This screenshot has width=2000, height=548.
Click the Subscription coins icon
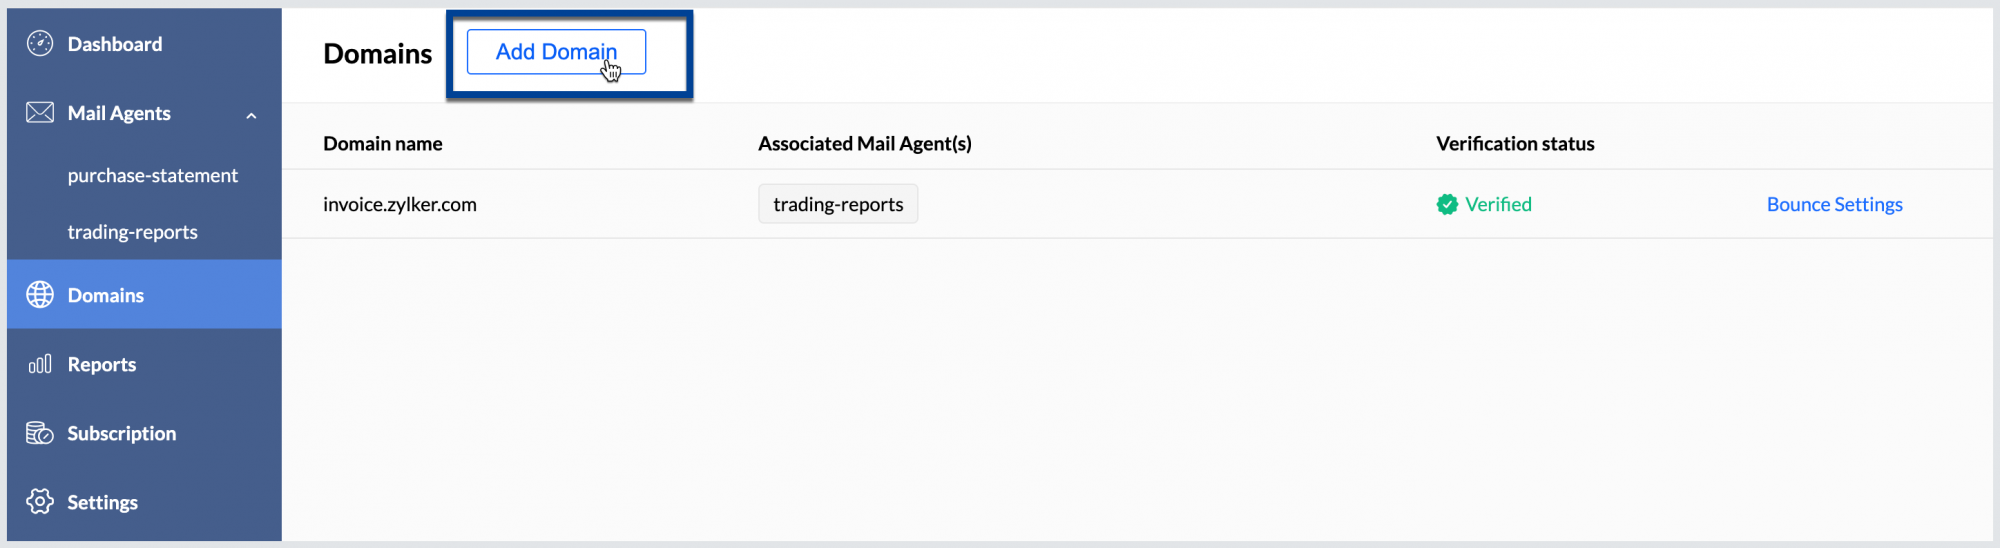(x=40, y=433)
